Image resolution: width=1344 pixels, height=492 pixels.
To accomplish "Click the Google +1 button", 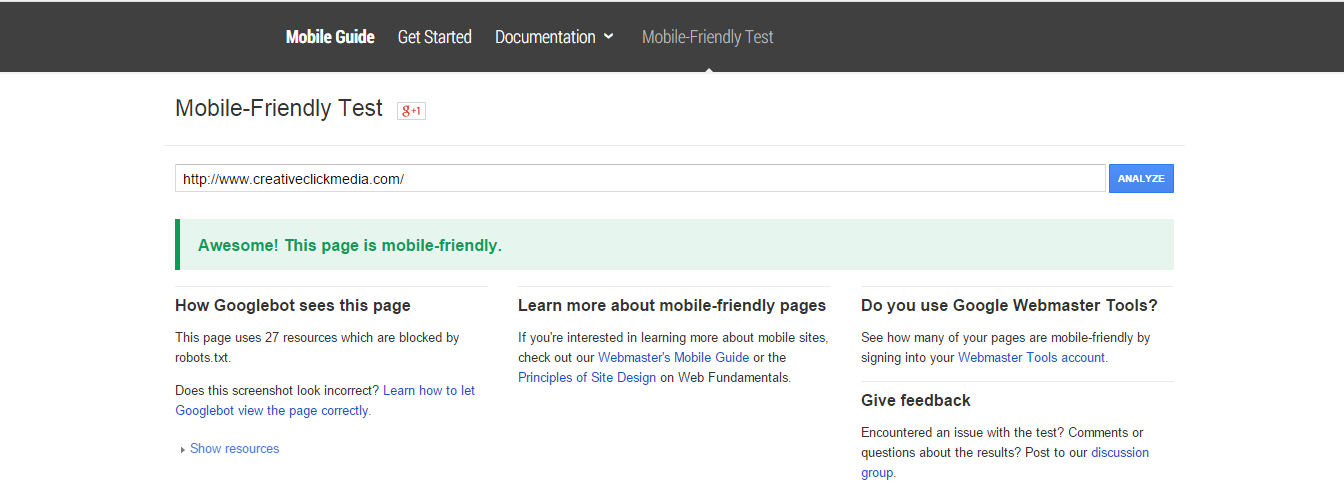I will [411, 111].
